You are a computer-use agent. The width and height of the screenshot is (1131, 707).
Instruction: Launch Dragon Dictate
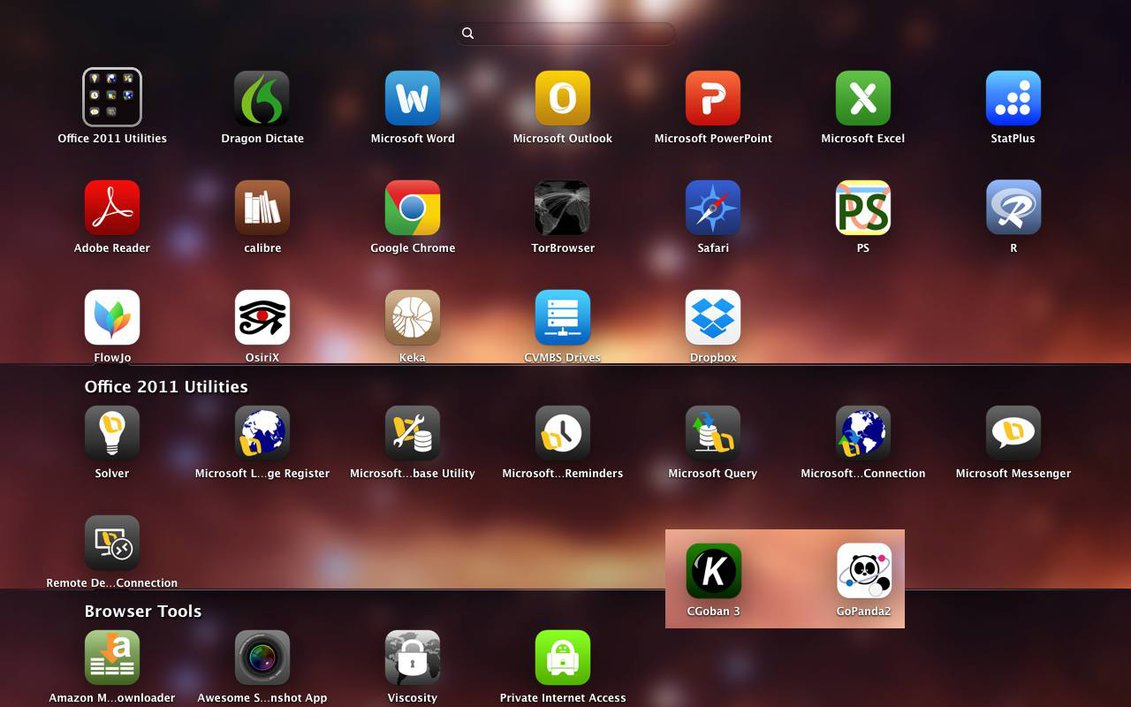(262, 98)
